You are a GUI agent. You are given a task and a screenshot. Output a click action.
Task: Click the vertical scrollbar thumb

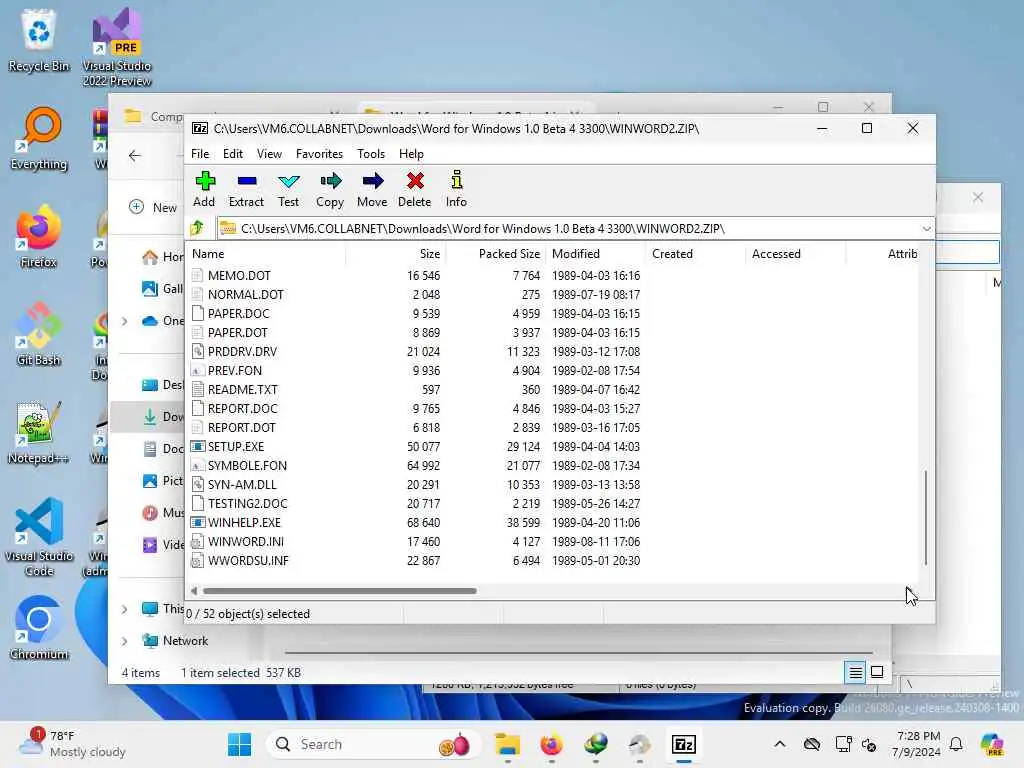point(925,518)
